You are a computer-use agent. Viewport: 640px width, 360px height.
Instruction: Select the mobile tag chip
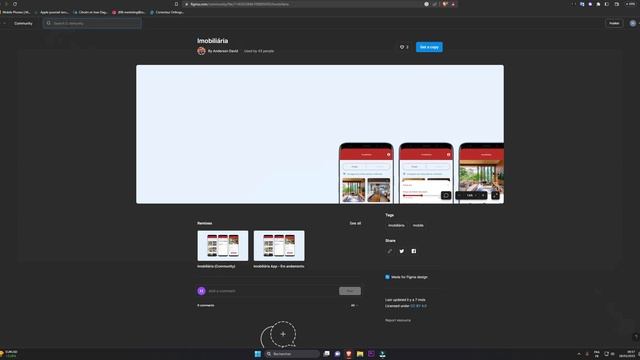[418, 225]
